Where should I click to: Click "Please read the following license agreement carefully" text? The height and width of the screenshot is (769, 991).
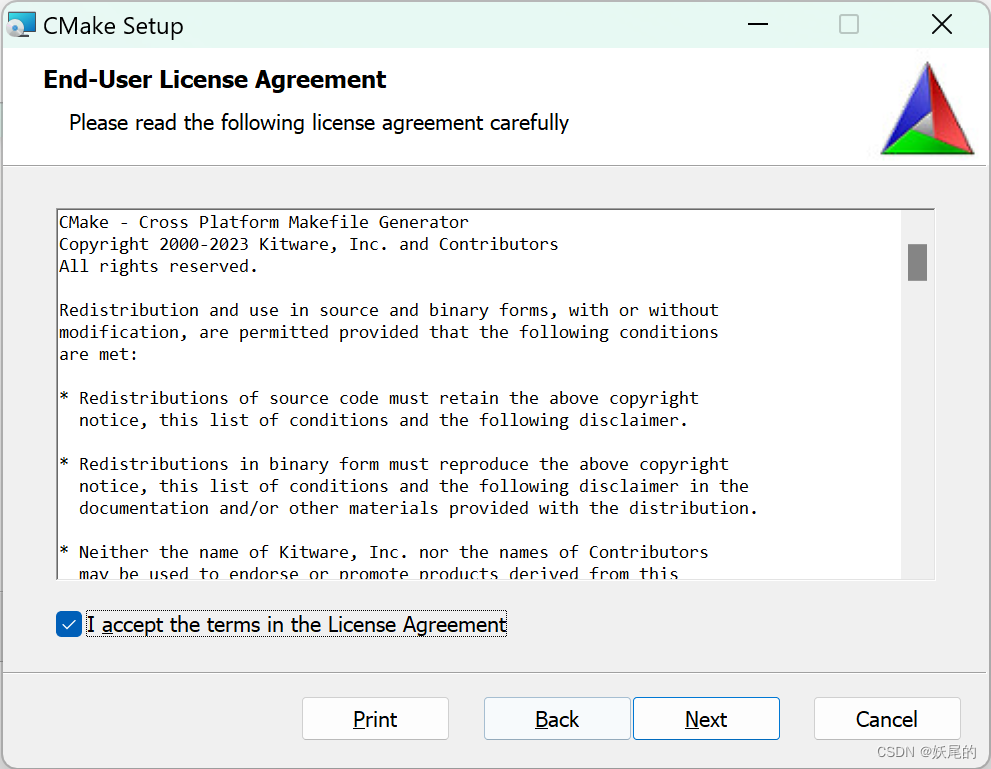[x=319, y=123]
